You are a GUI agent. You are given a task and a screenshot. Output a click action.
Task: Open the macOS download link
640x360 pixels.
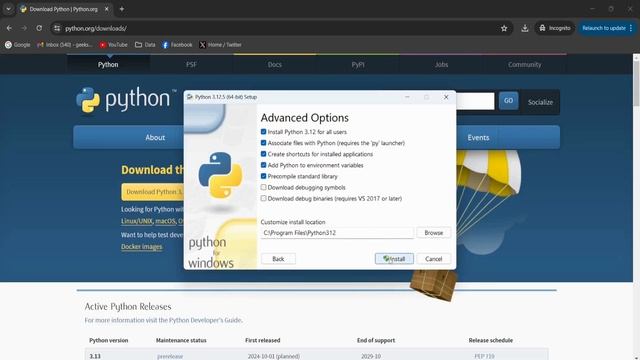point(165,221)
